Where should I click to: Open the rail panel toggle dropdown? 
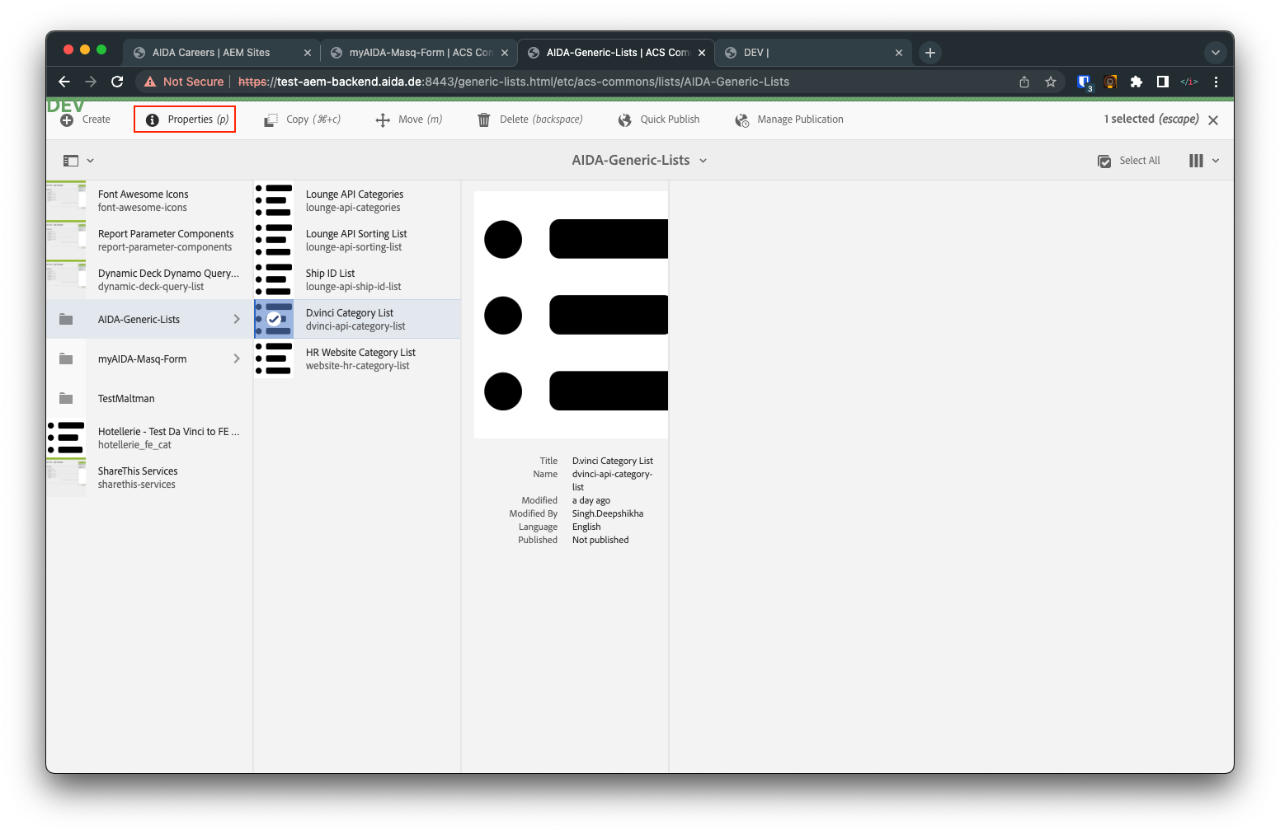(78, 161)
